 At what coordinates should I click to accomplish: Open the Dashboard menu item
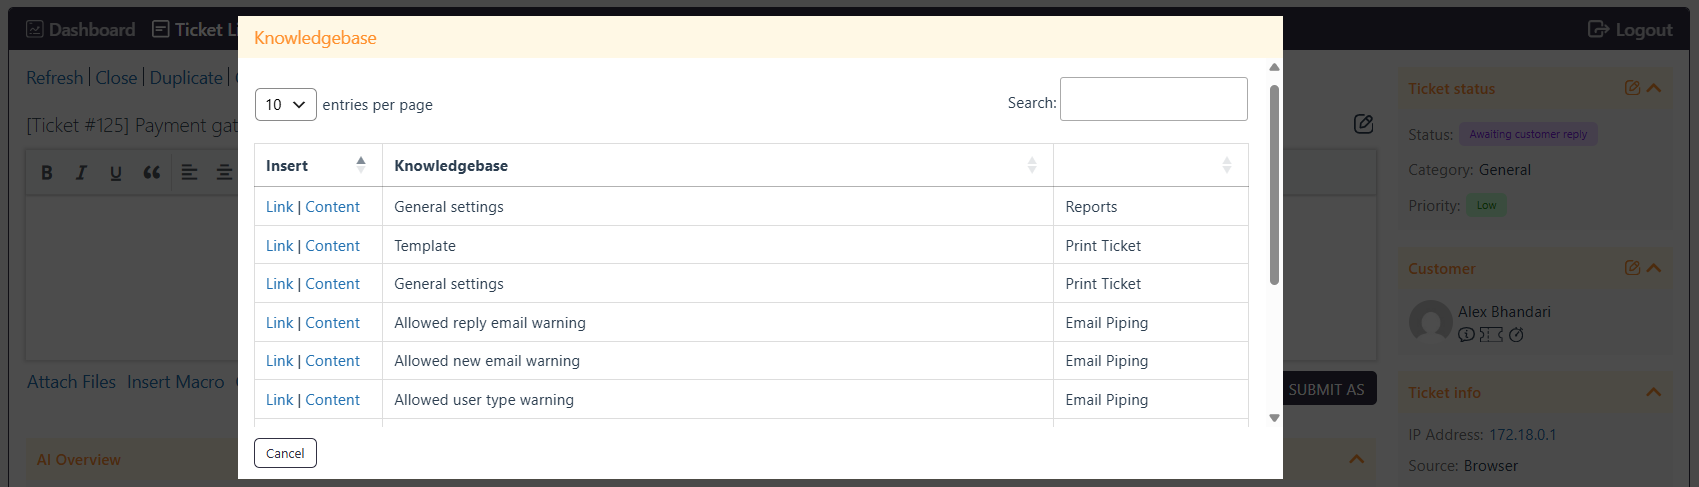(x=80, y=29)
